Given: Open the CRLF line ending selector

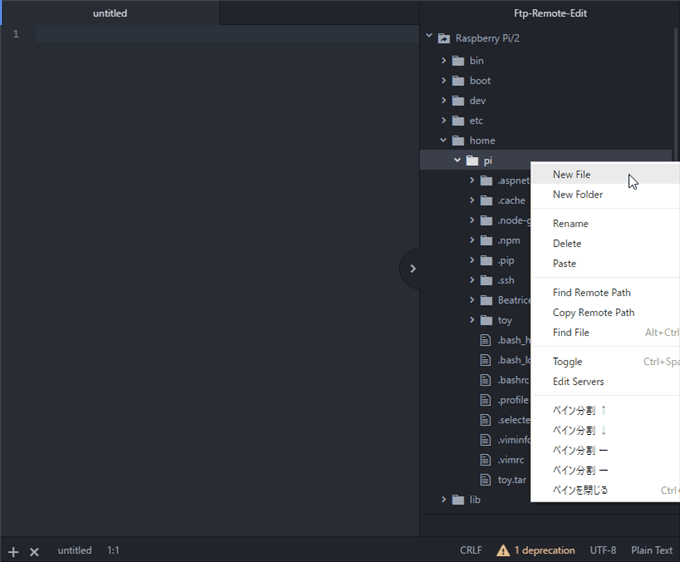Looking at the screenshot, I should point(471,550).
